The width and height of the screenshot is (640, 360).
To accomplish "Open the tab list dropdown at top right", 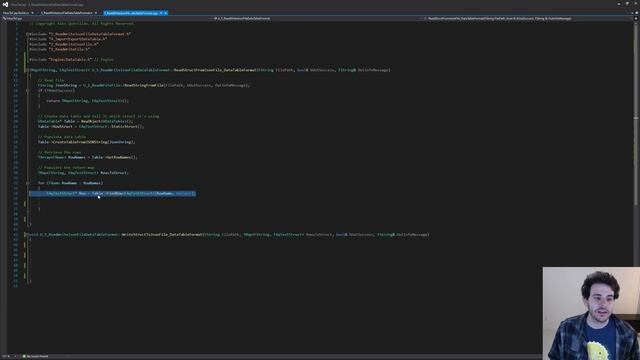I will pyautogui.click(x=632, y=13).
